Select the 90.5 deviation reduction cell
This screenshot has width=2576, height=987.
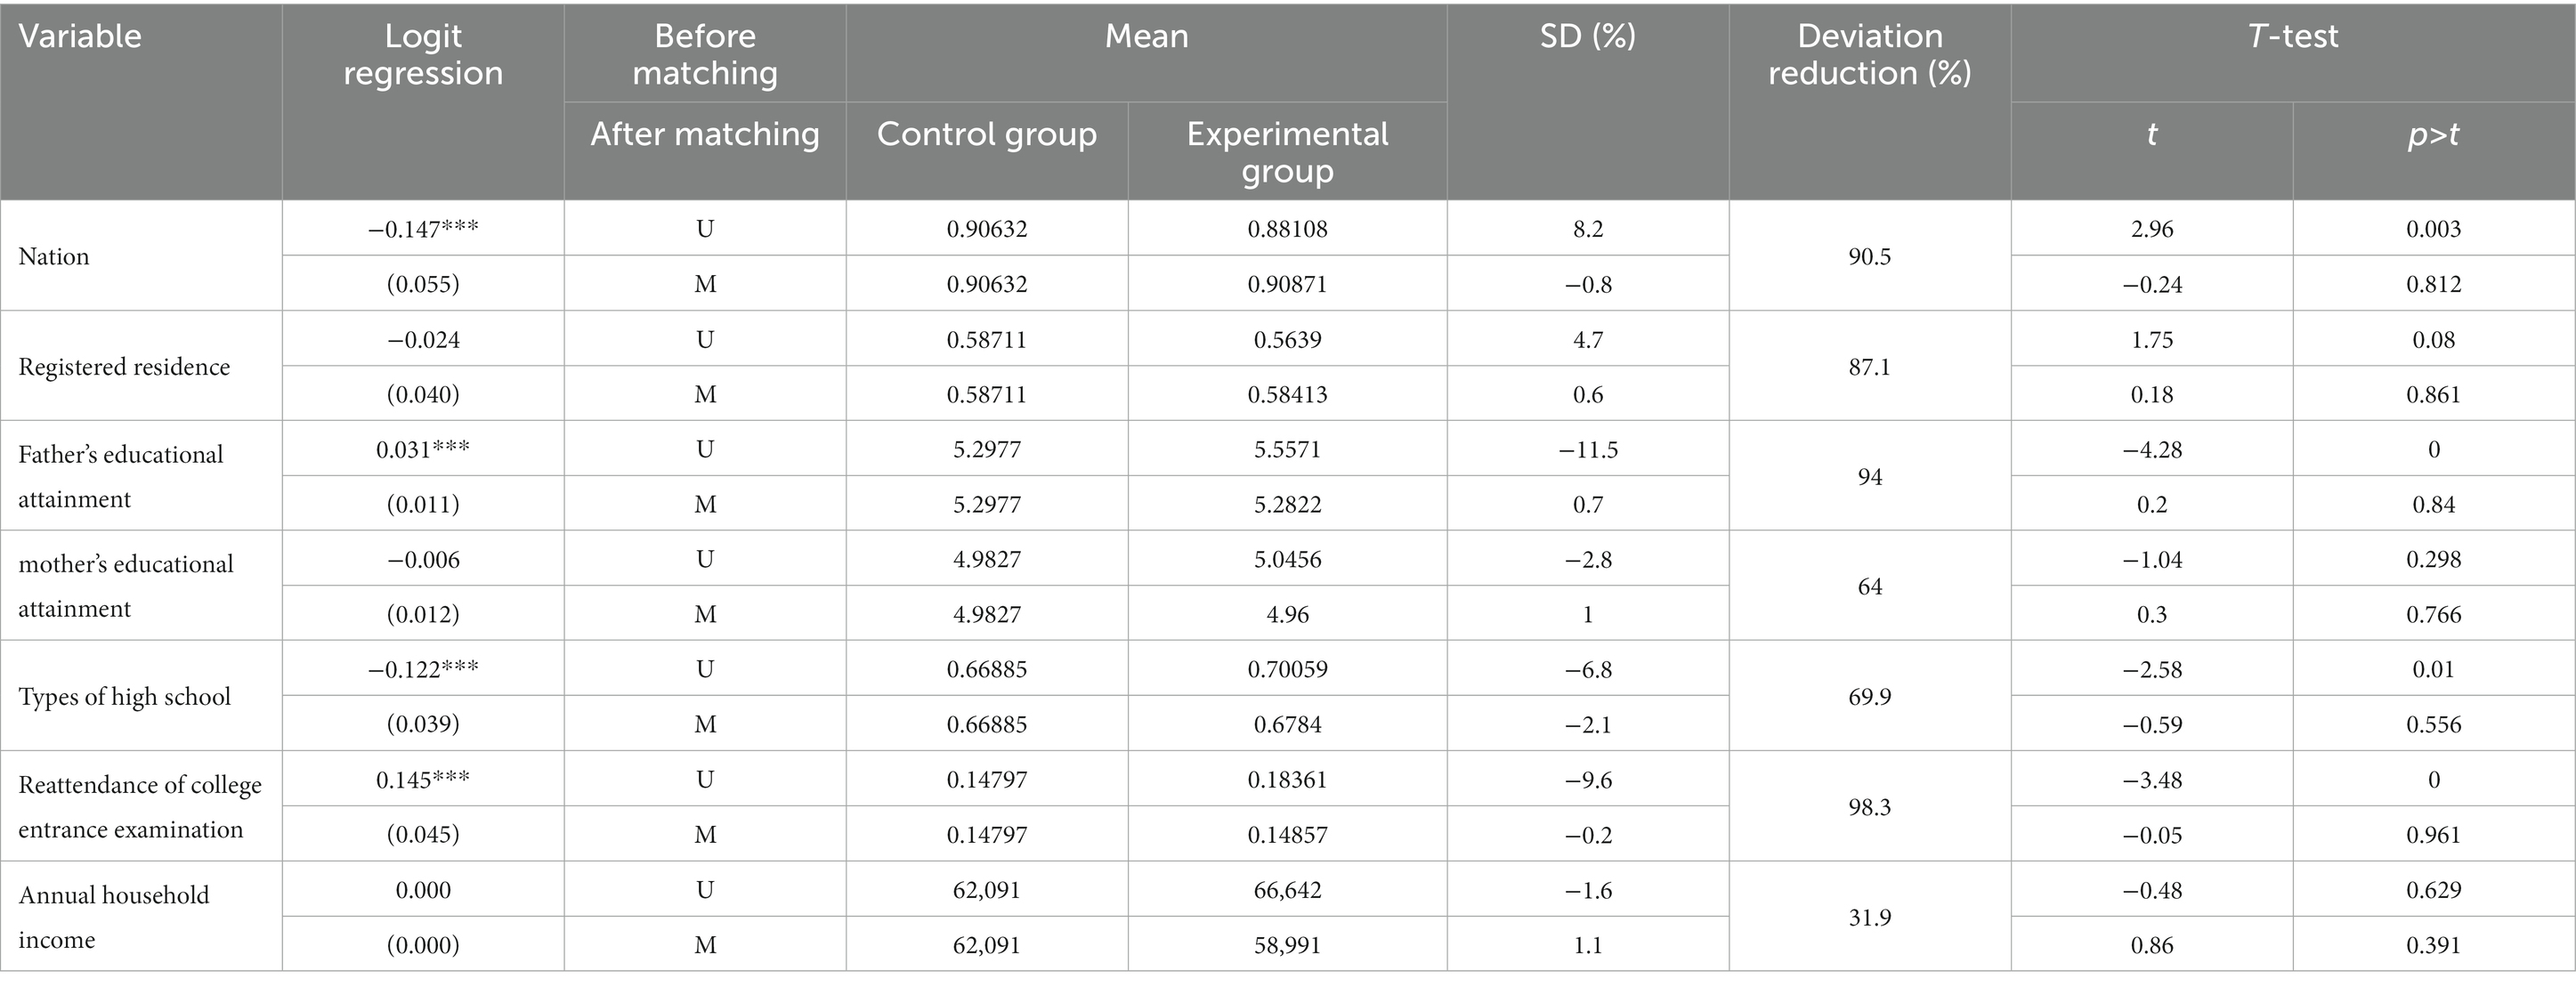[x=1870, y=257]
